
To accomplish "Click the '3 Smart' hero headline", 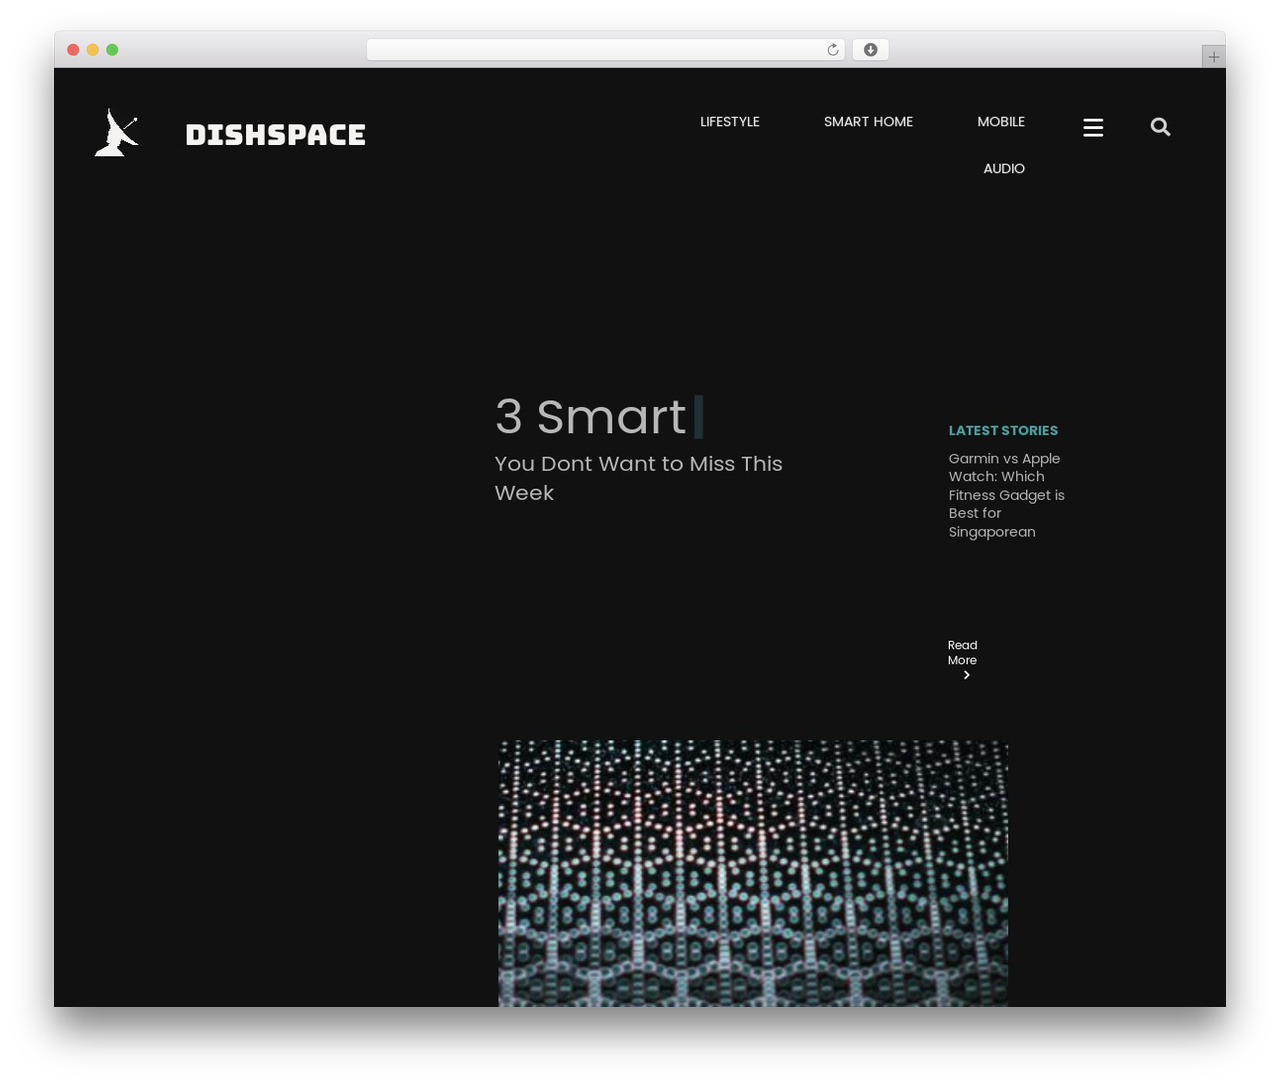I will pos(590,417).
